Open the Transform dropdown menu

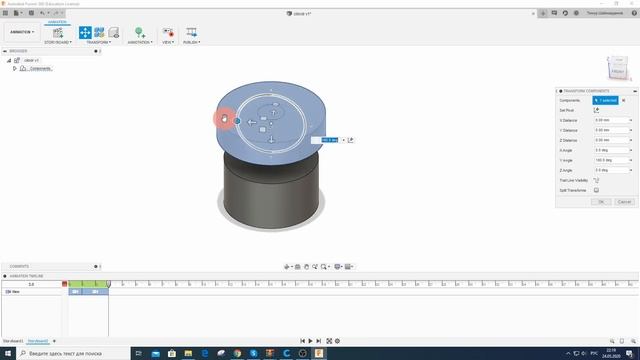99,42
